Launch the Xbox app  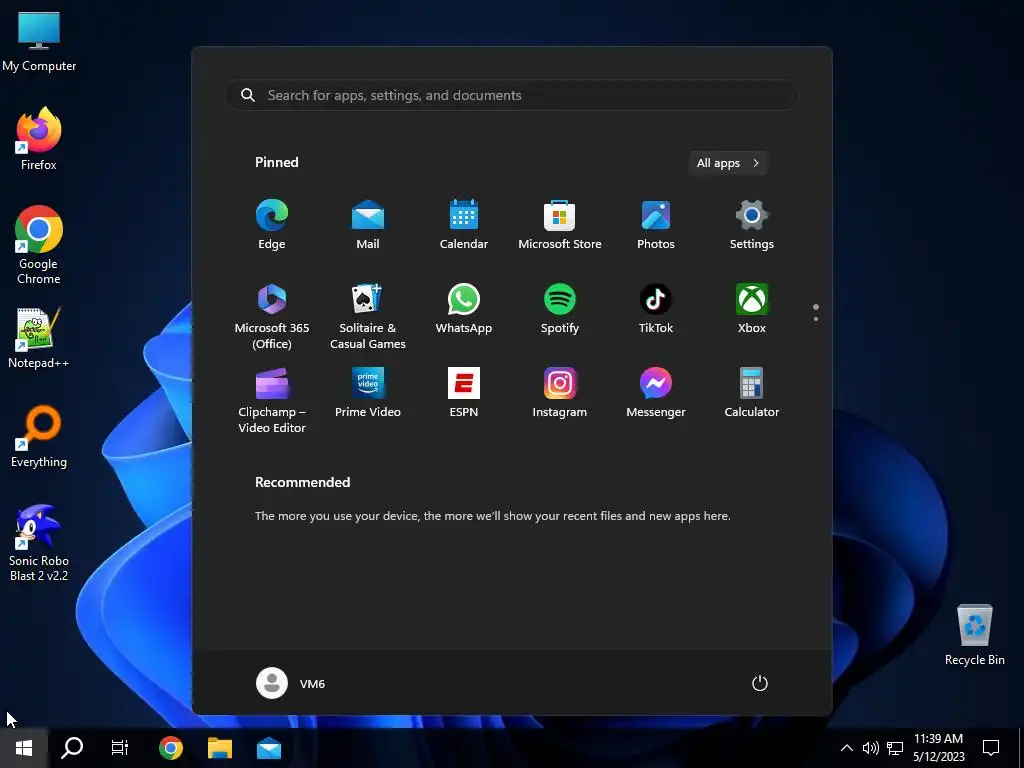click(x=752, y=308)
